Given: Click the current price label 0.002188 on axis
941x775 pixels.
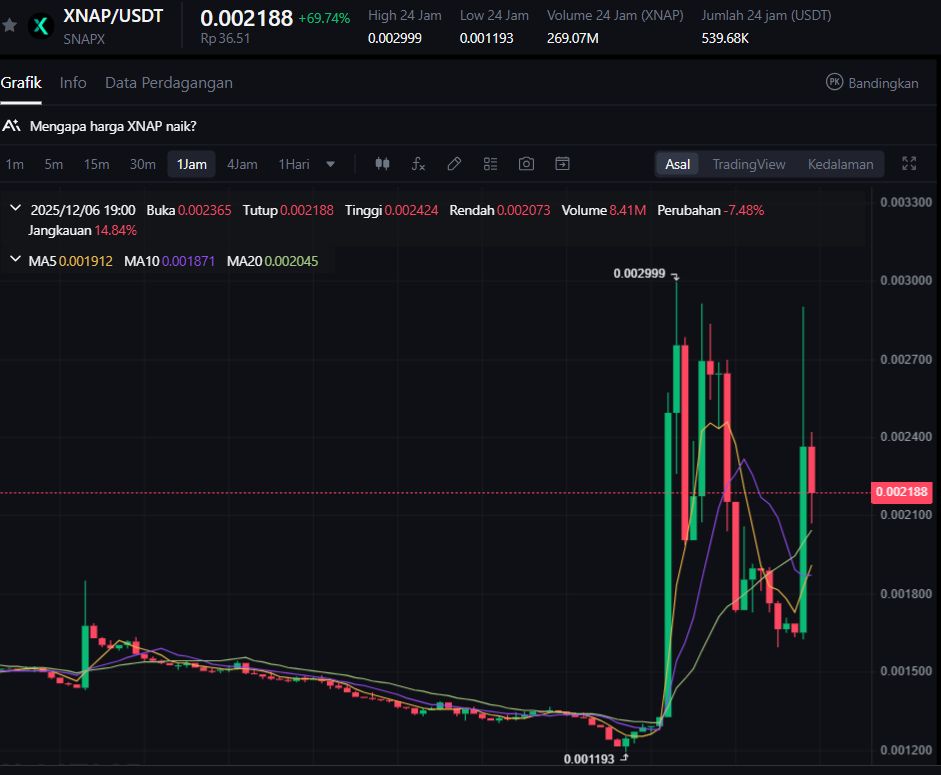Looking at the screenshot, I should click(903, 492).
